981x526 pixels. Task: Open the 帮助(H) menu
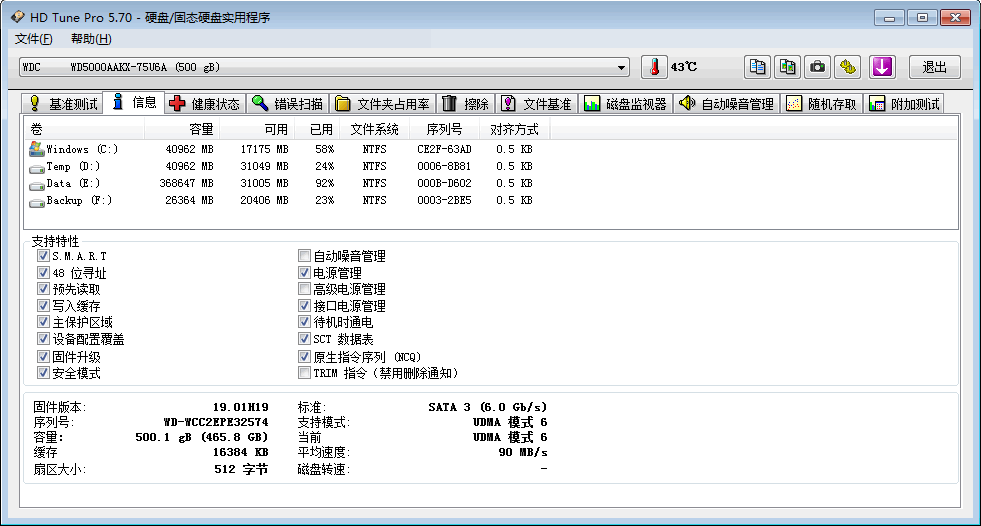pos(91,39)
